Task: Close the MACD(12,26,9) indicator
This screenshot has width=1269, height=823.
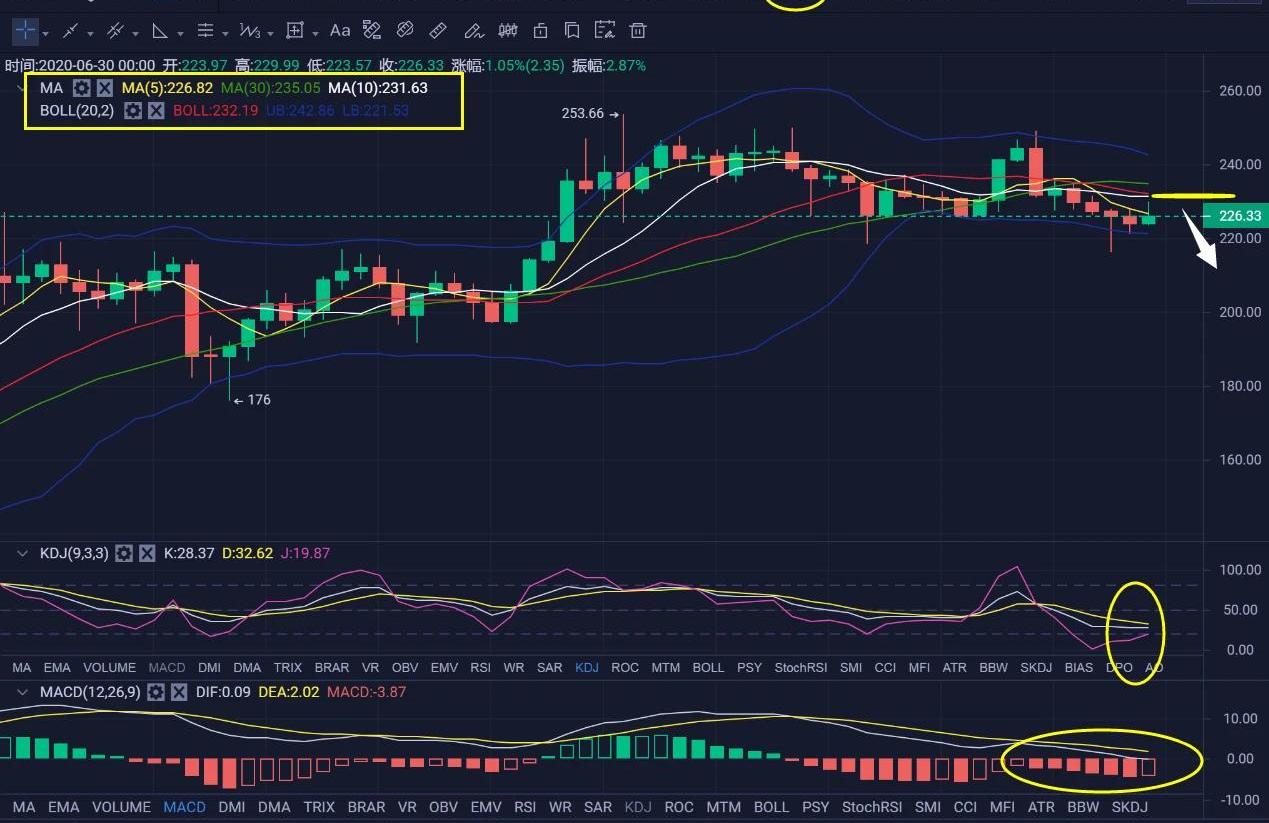Action: [x=179, y=692]
